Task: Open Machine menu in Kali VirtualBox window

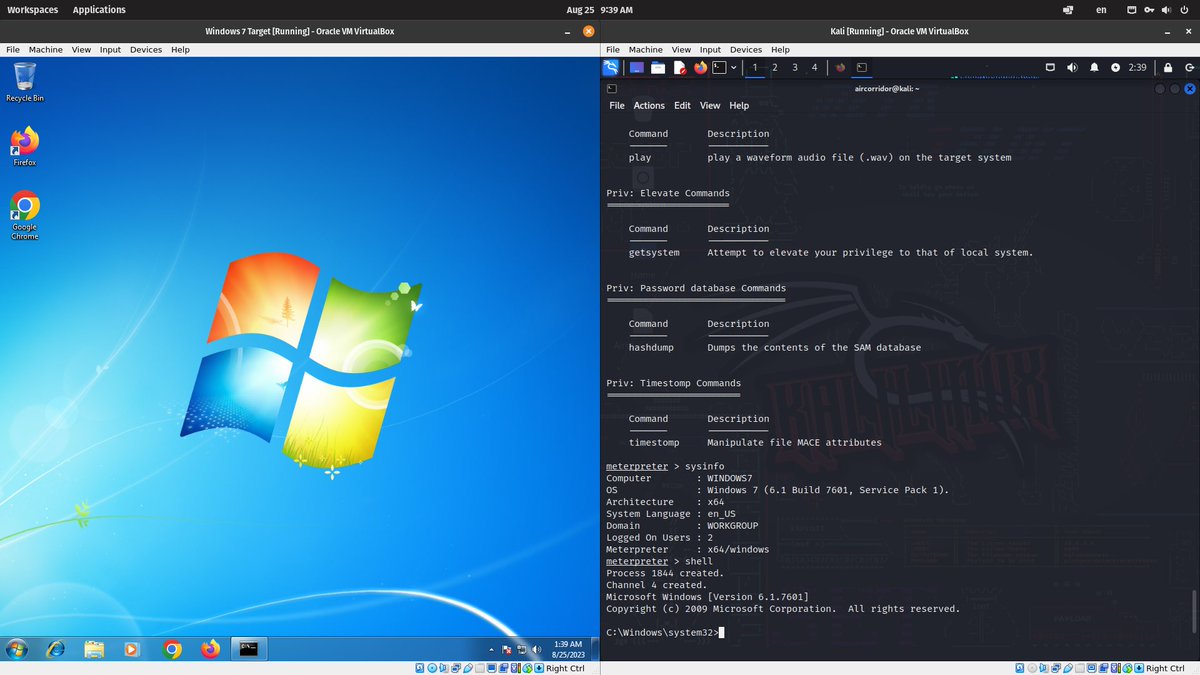Action: 645,49
